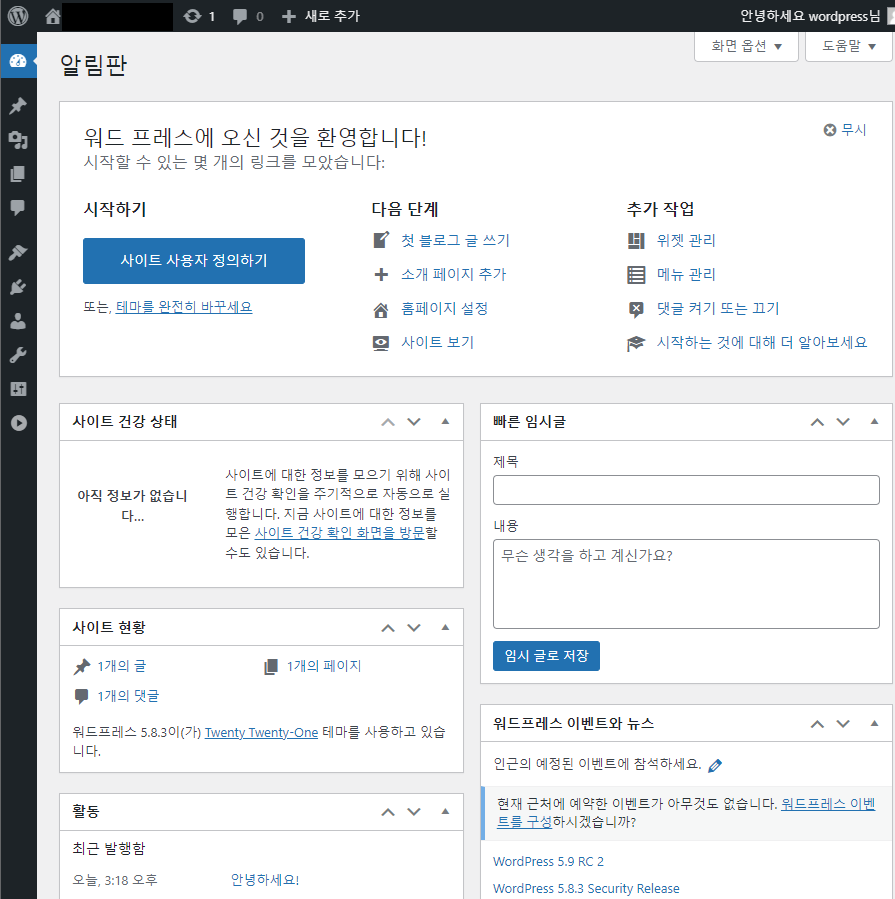This screenshot has width=895, height=899.
Task: Click 임시 글로 저장 button
Action: click(546, 656)
